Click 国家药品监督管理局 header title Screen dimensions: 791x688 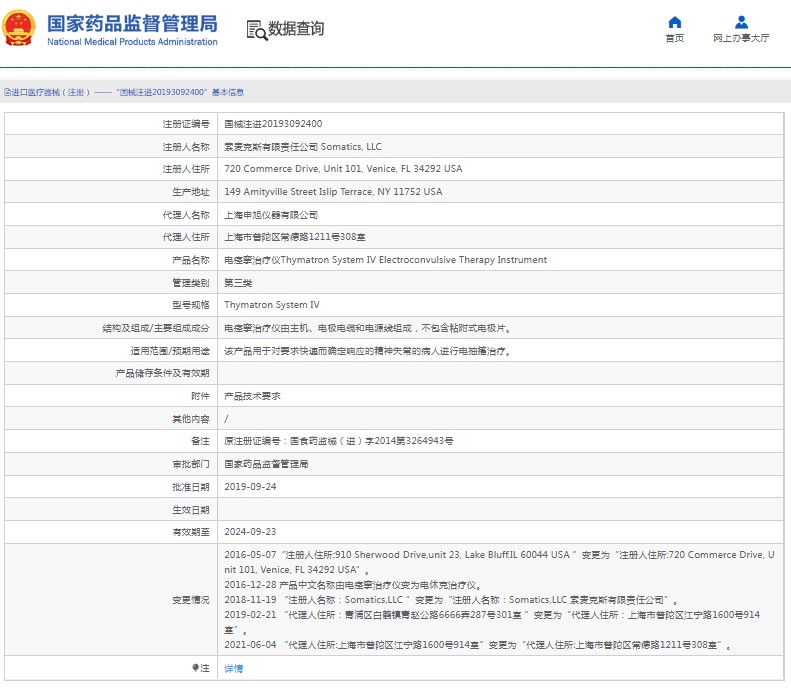click(132, 24)
